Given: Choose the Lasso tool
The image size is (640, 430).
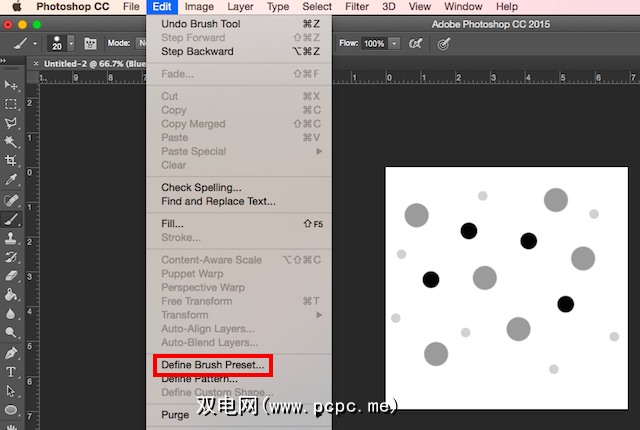Looking at the screenshot, I should (12, 123).
